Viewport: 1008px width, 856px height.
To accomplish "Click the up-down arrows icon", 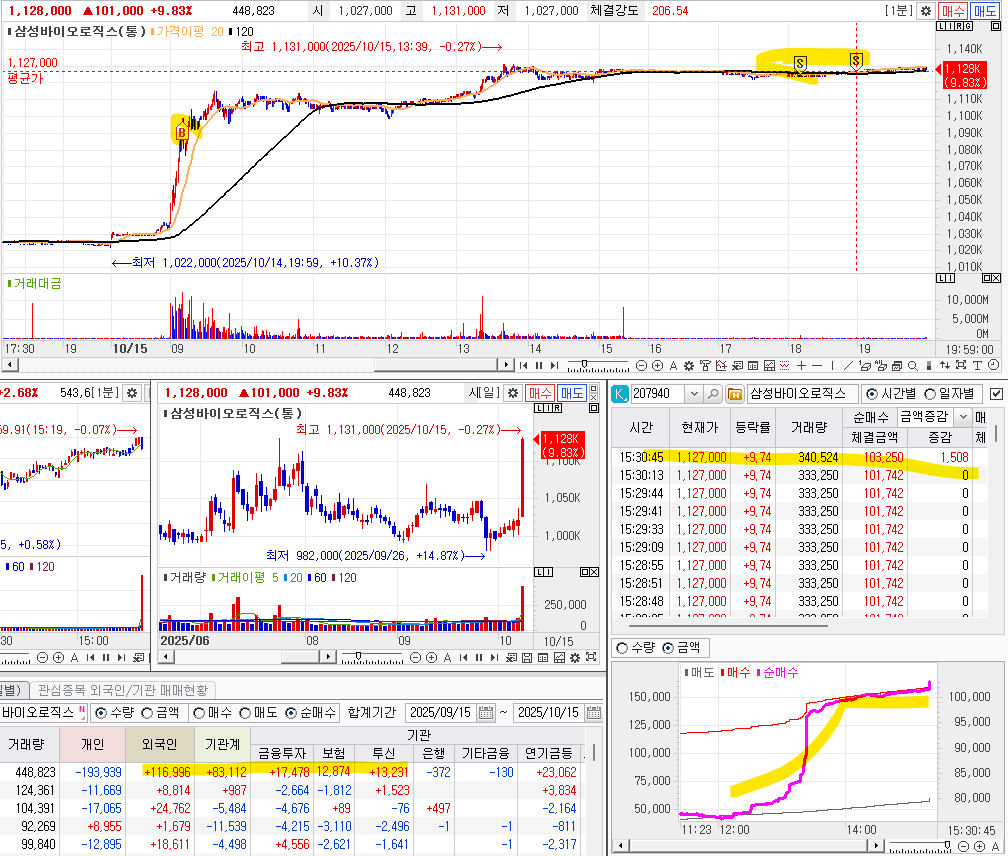I will 945,366.
